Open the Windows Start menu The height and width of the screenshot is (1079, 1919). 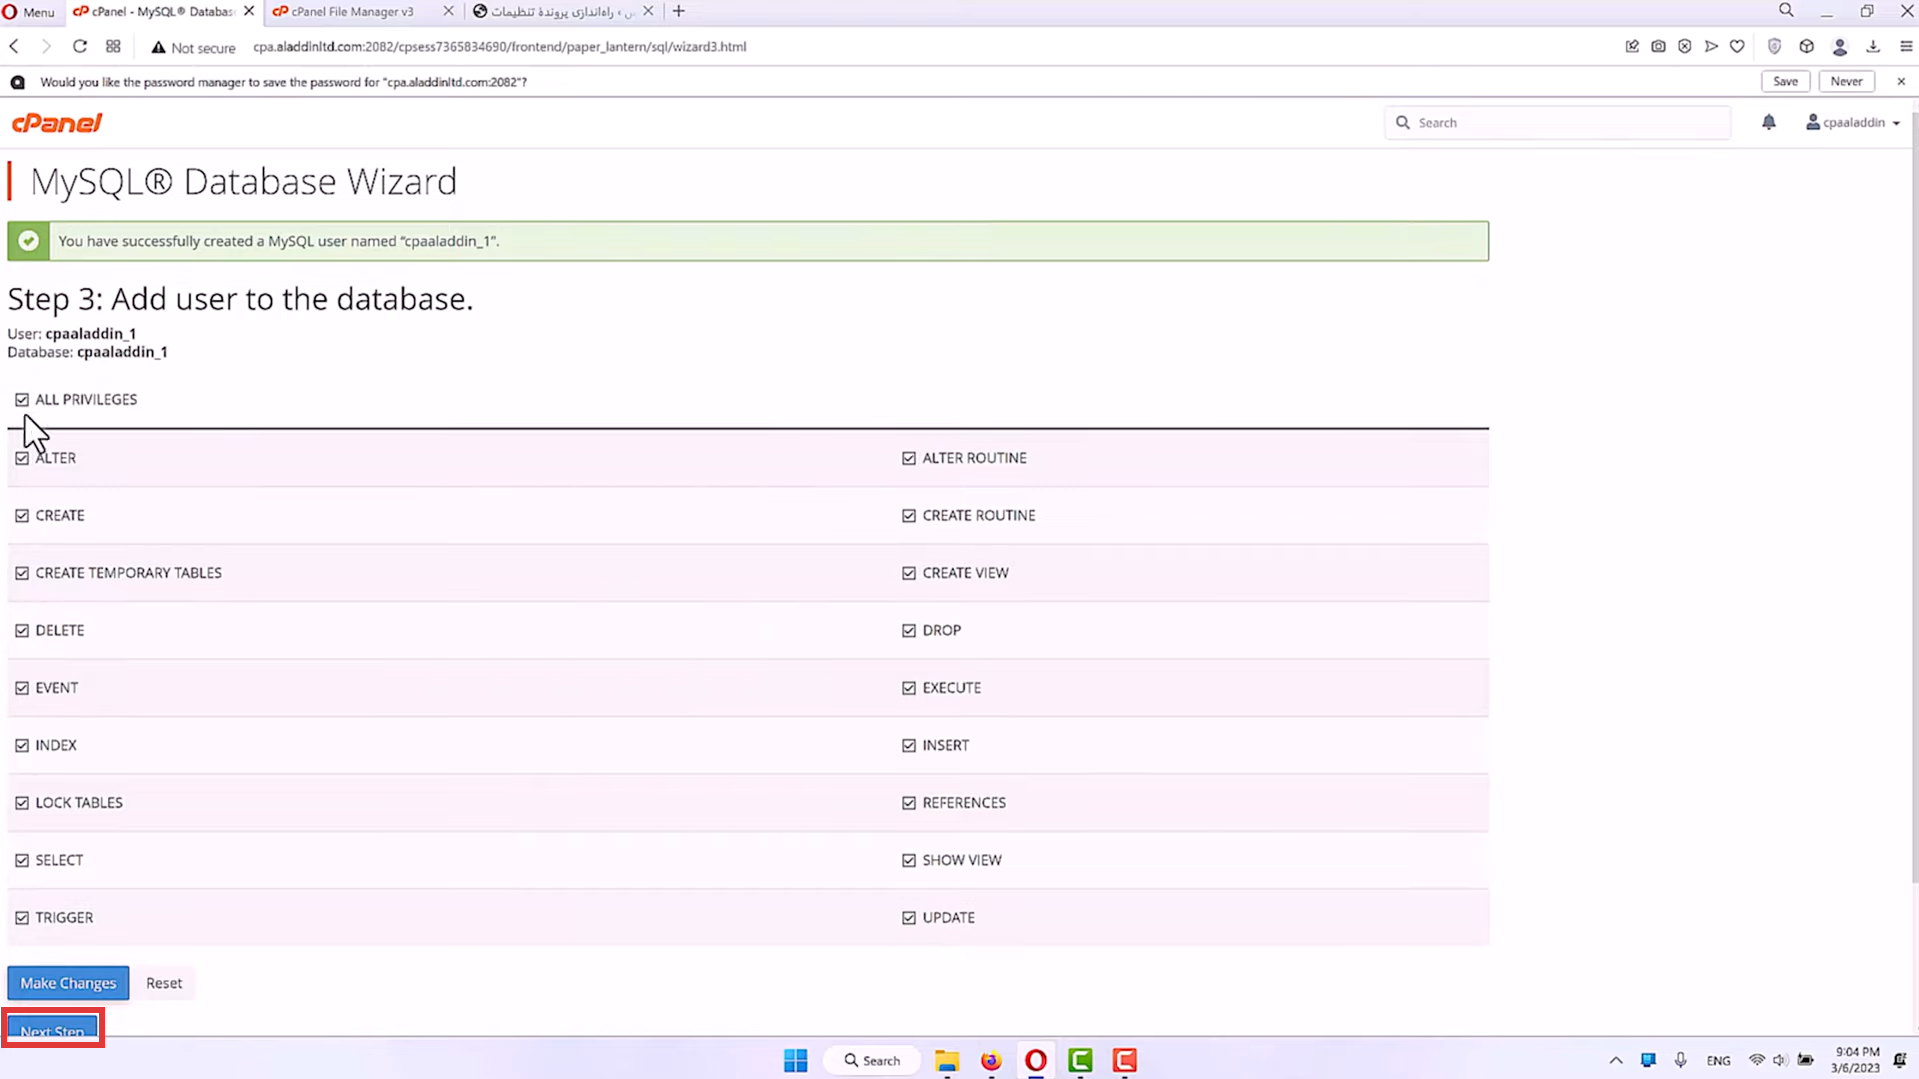coord(796,1060)
